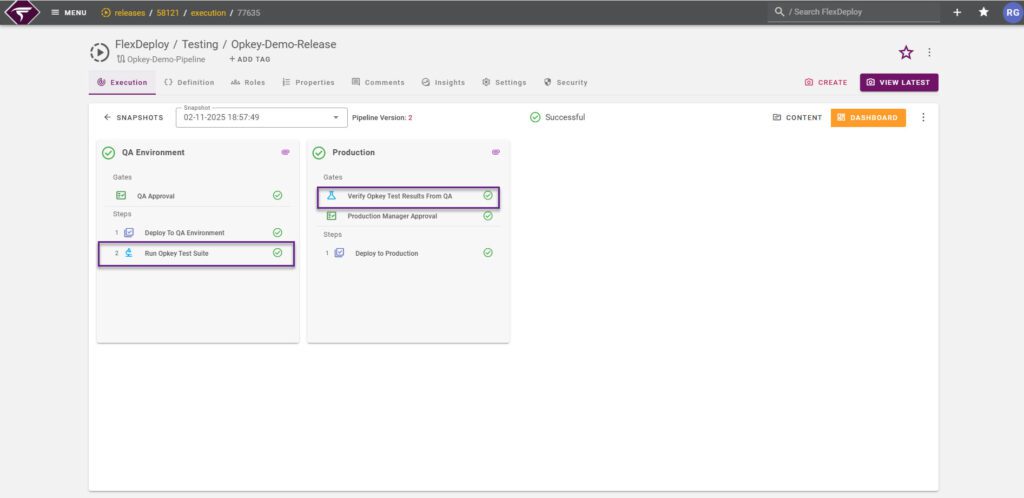1024x498 pixels.
Task: Click the Testing folder in the title path
Action: point(200,44)
